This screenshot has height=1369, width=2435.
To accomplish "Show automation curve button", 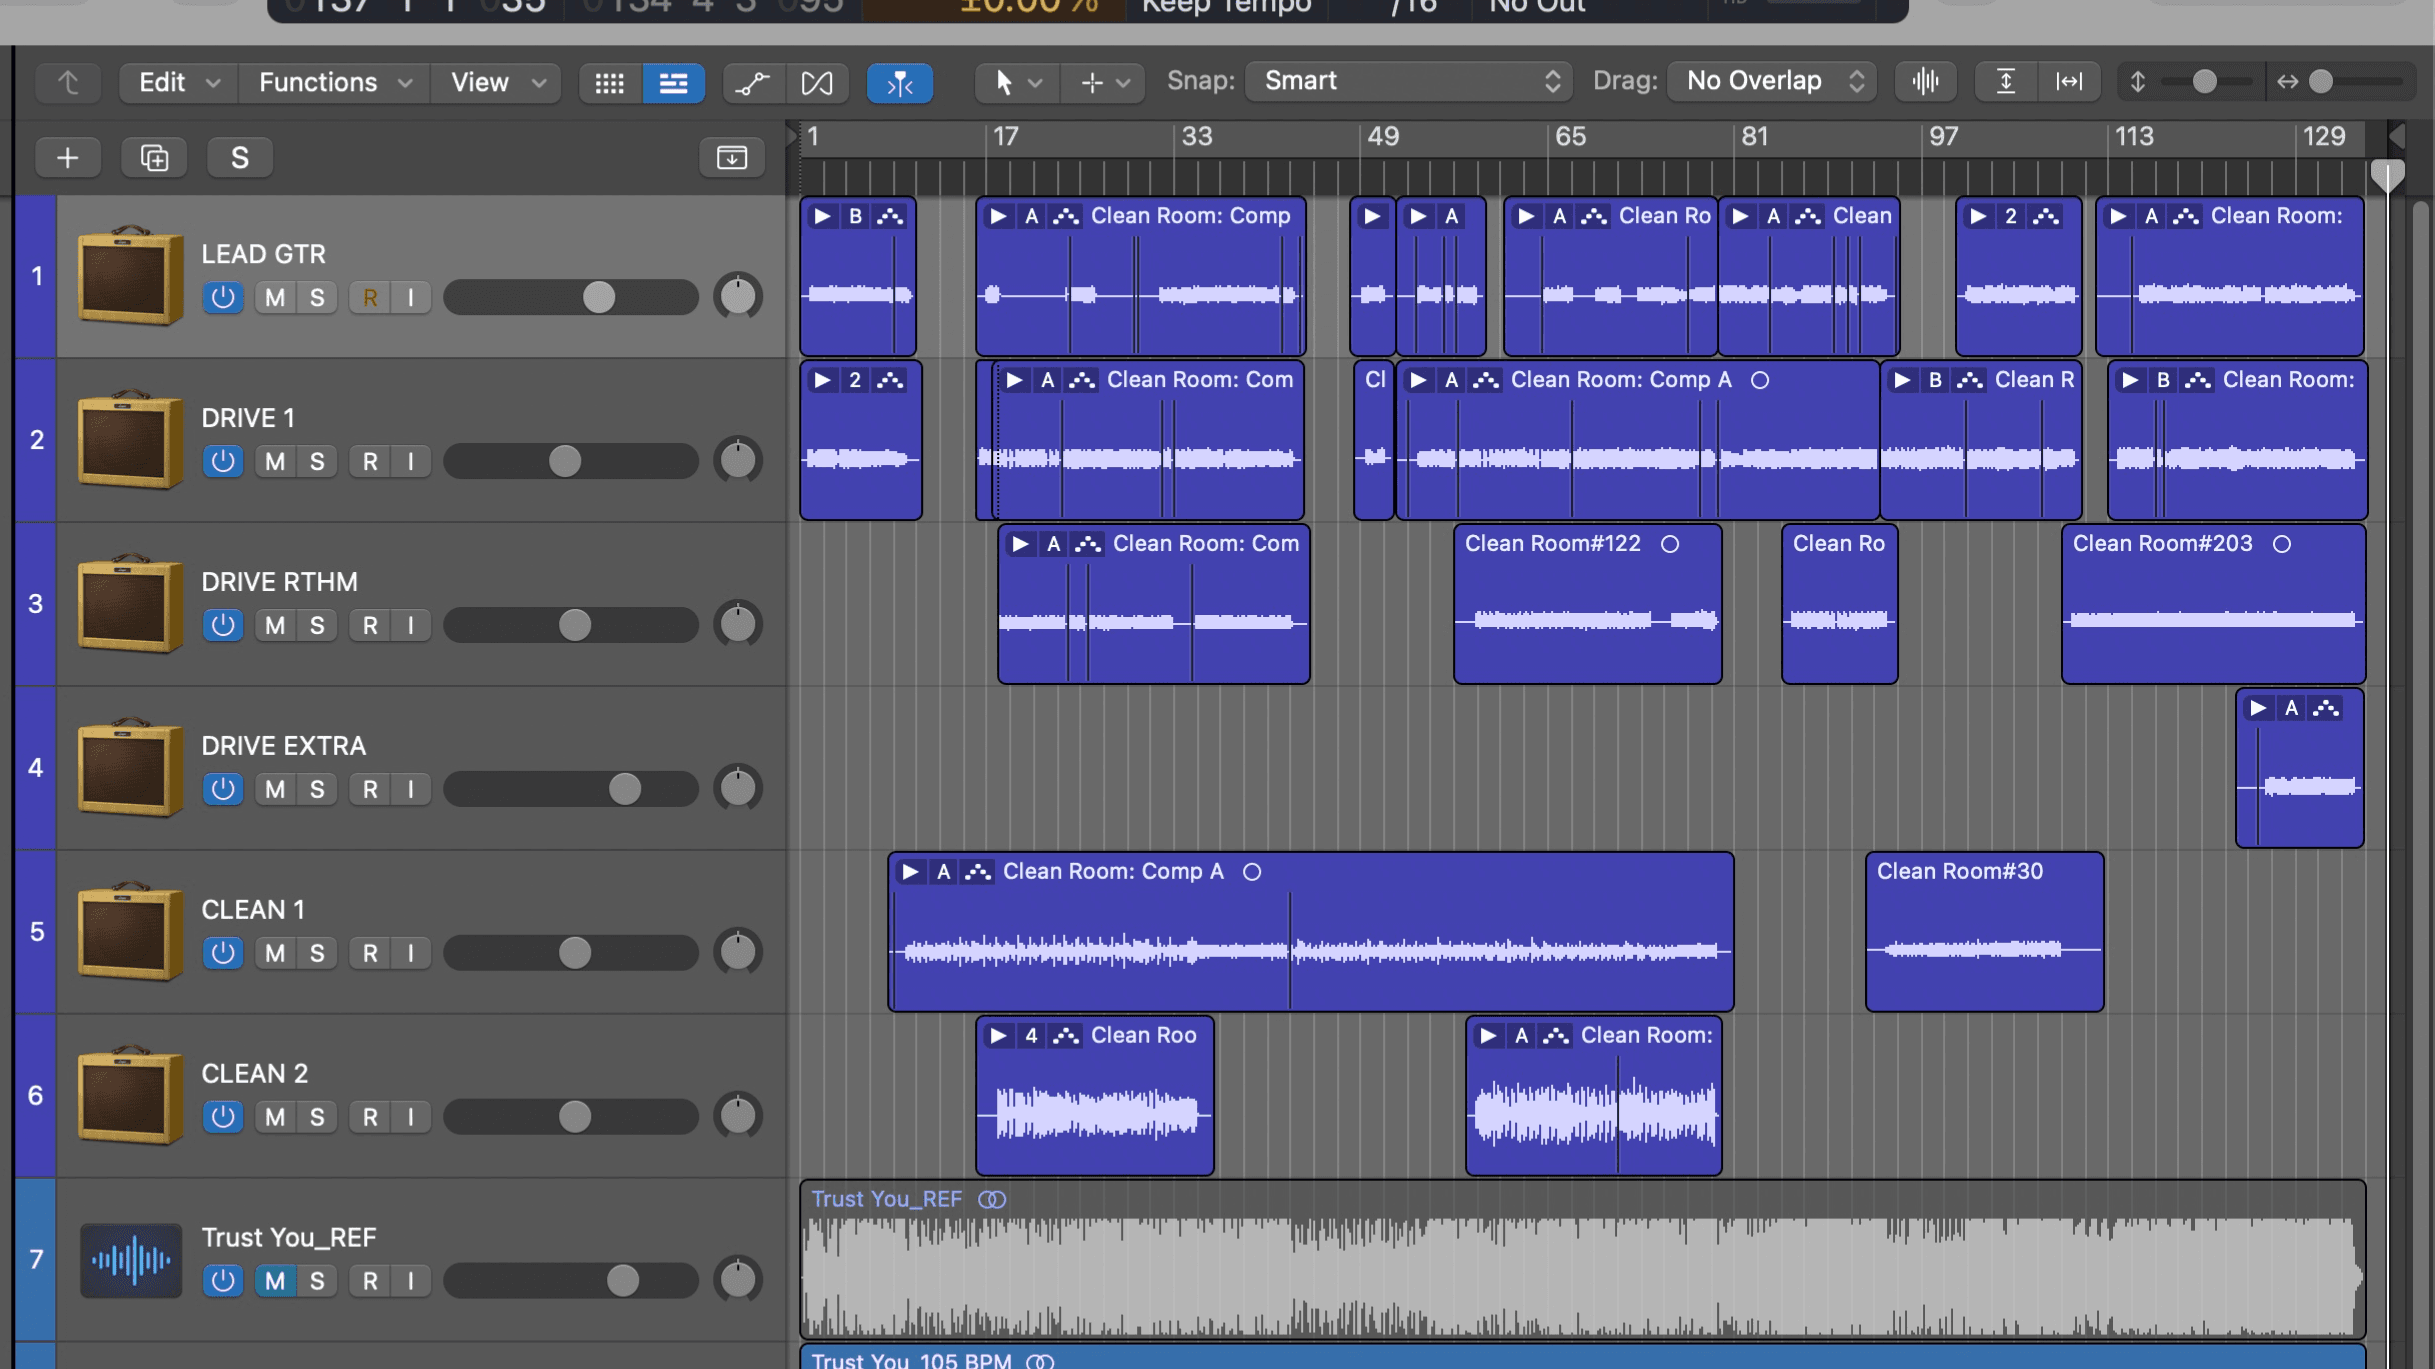I will pos(753,82).
